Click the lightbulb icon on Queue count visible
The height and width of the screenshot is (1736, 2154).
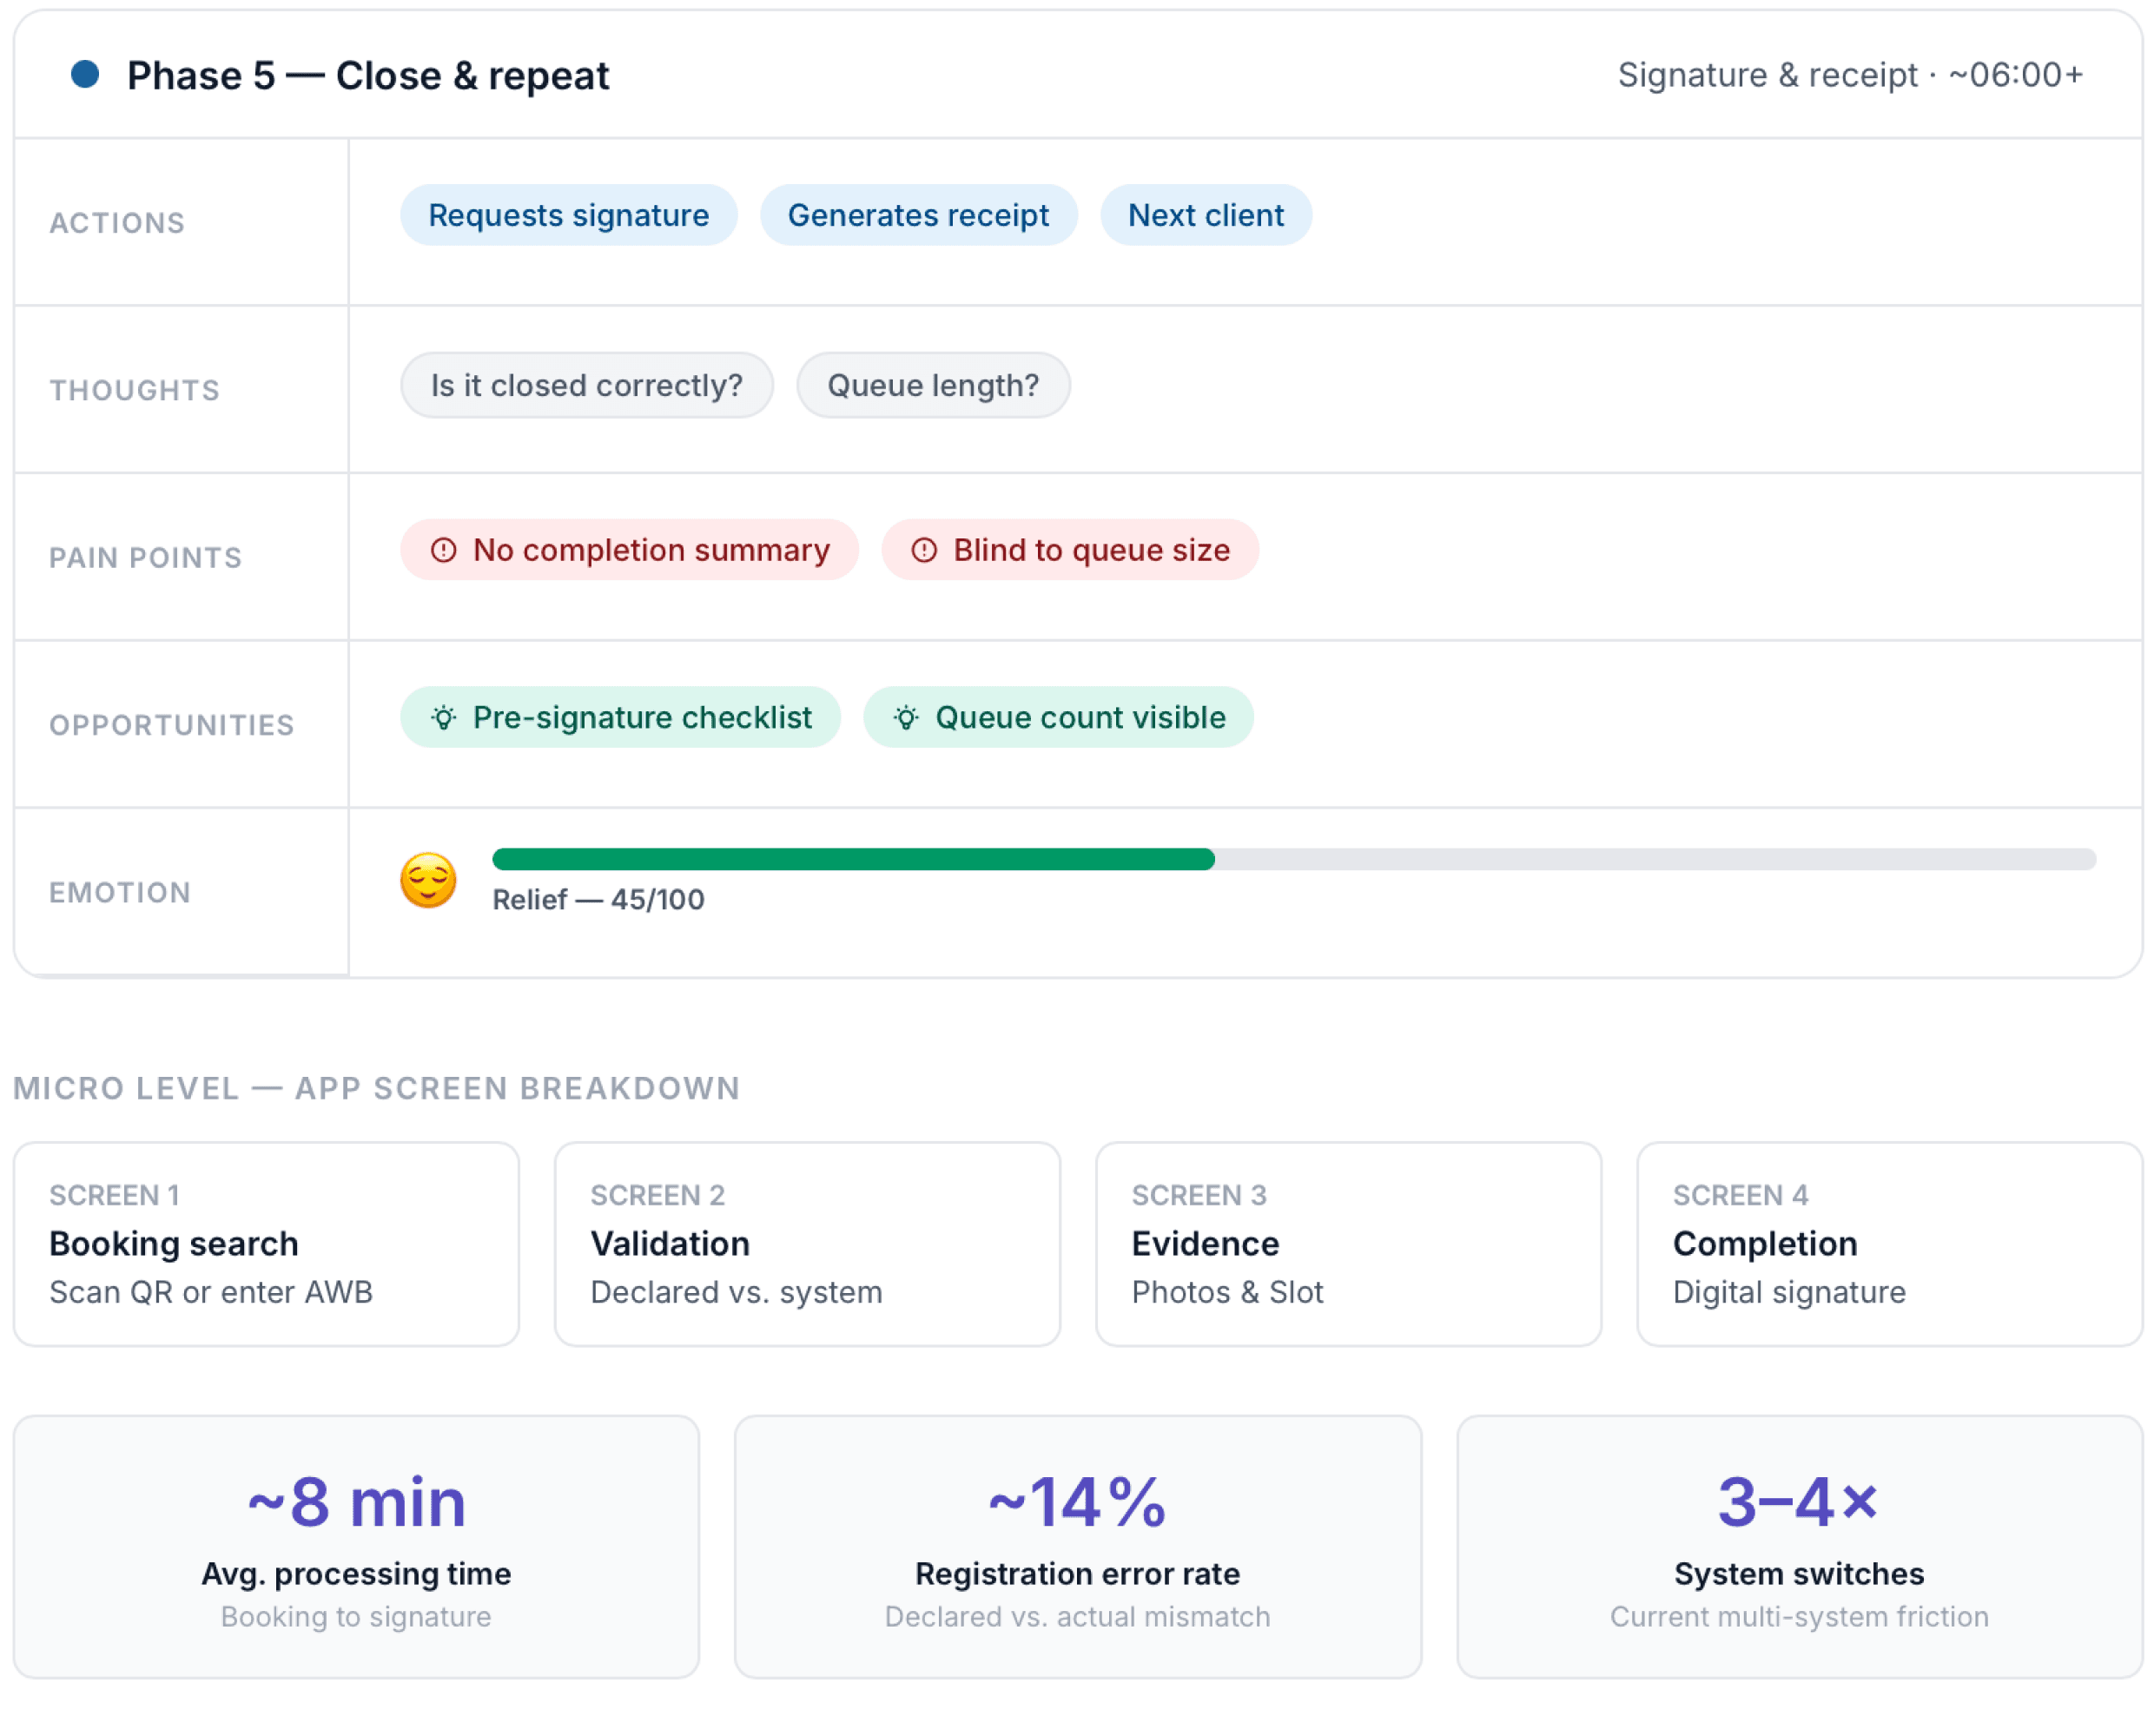906,717
